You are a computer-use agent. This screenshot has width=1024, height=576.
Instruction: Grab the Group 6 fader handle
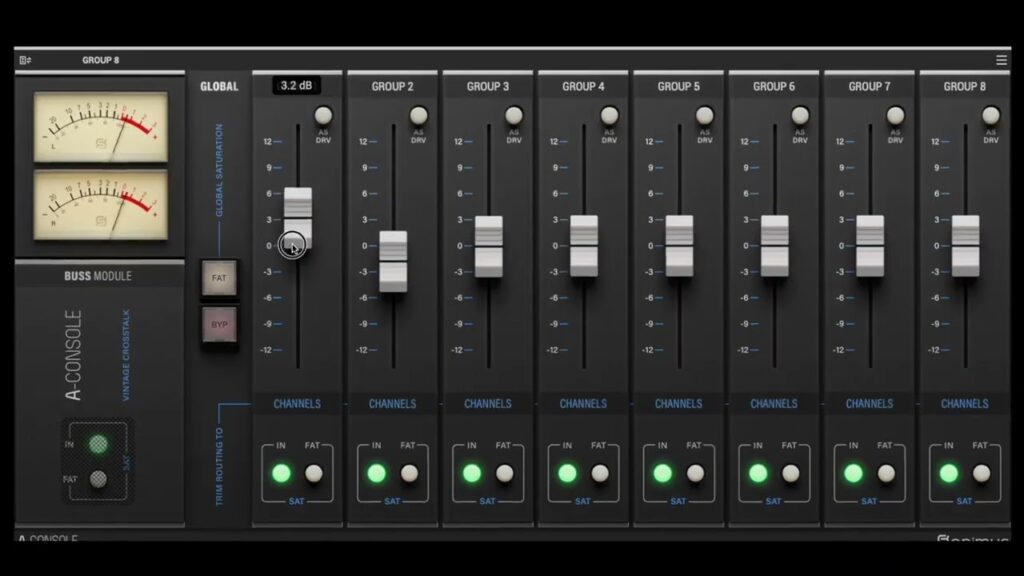point(775,246)
